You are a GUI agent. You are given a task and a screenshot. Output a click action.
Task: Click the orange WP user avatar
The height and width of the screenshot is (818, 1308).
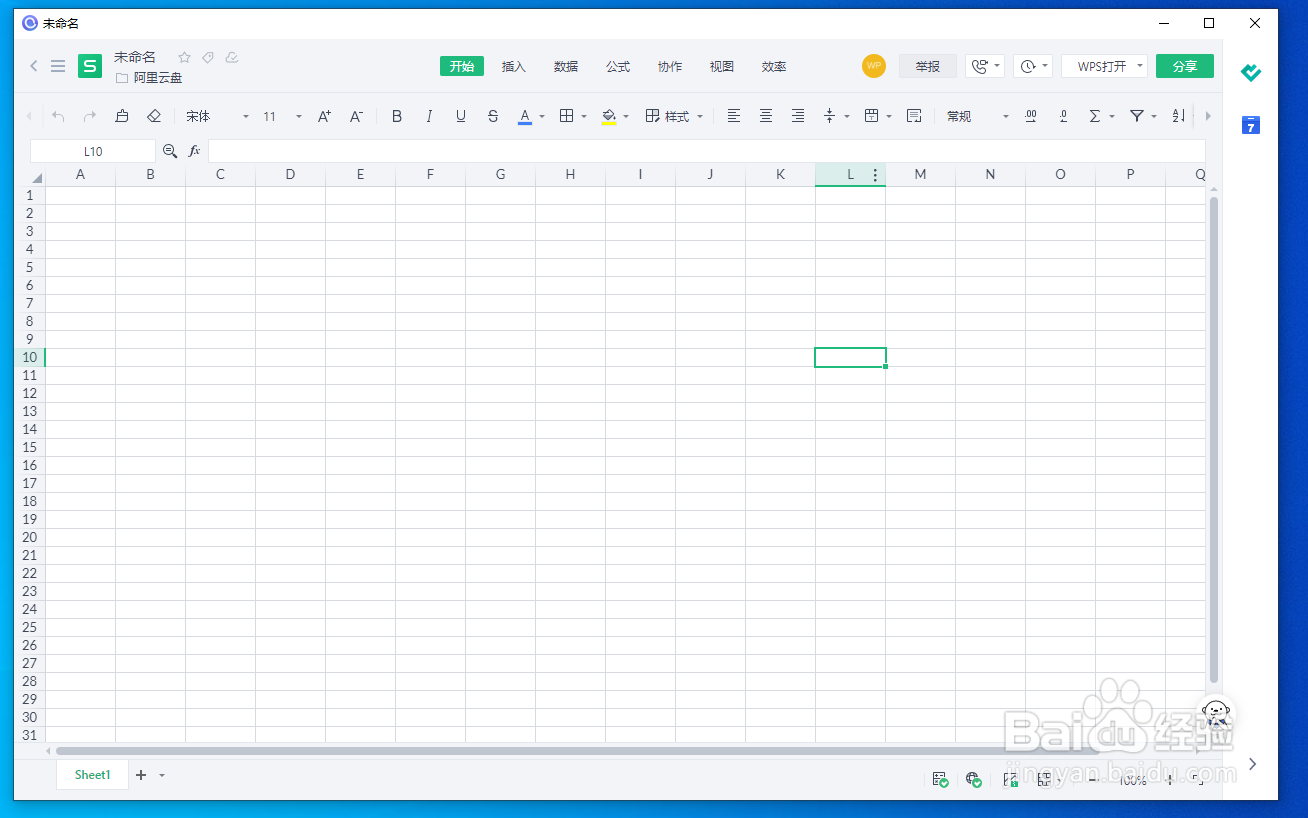pos(874,66)
